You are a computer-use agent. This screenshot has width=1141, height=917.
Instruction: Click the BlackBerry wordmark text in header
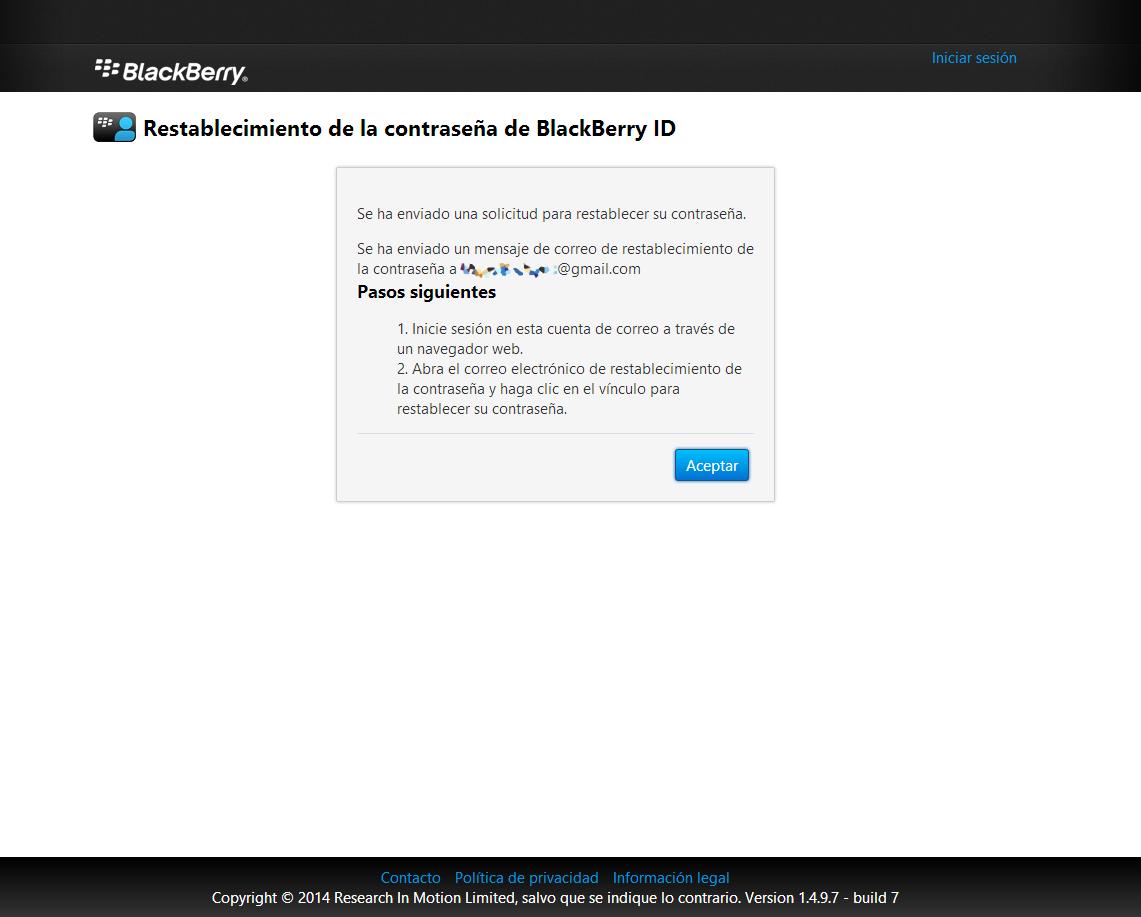click(x=185, y=72)
